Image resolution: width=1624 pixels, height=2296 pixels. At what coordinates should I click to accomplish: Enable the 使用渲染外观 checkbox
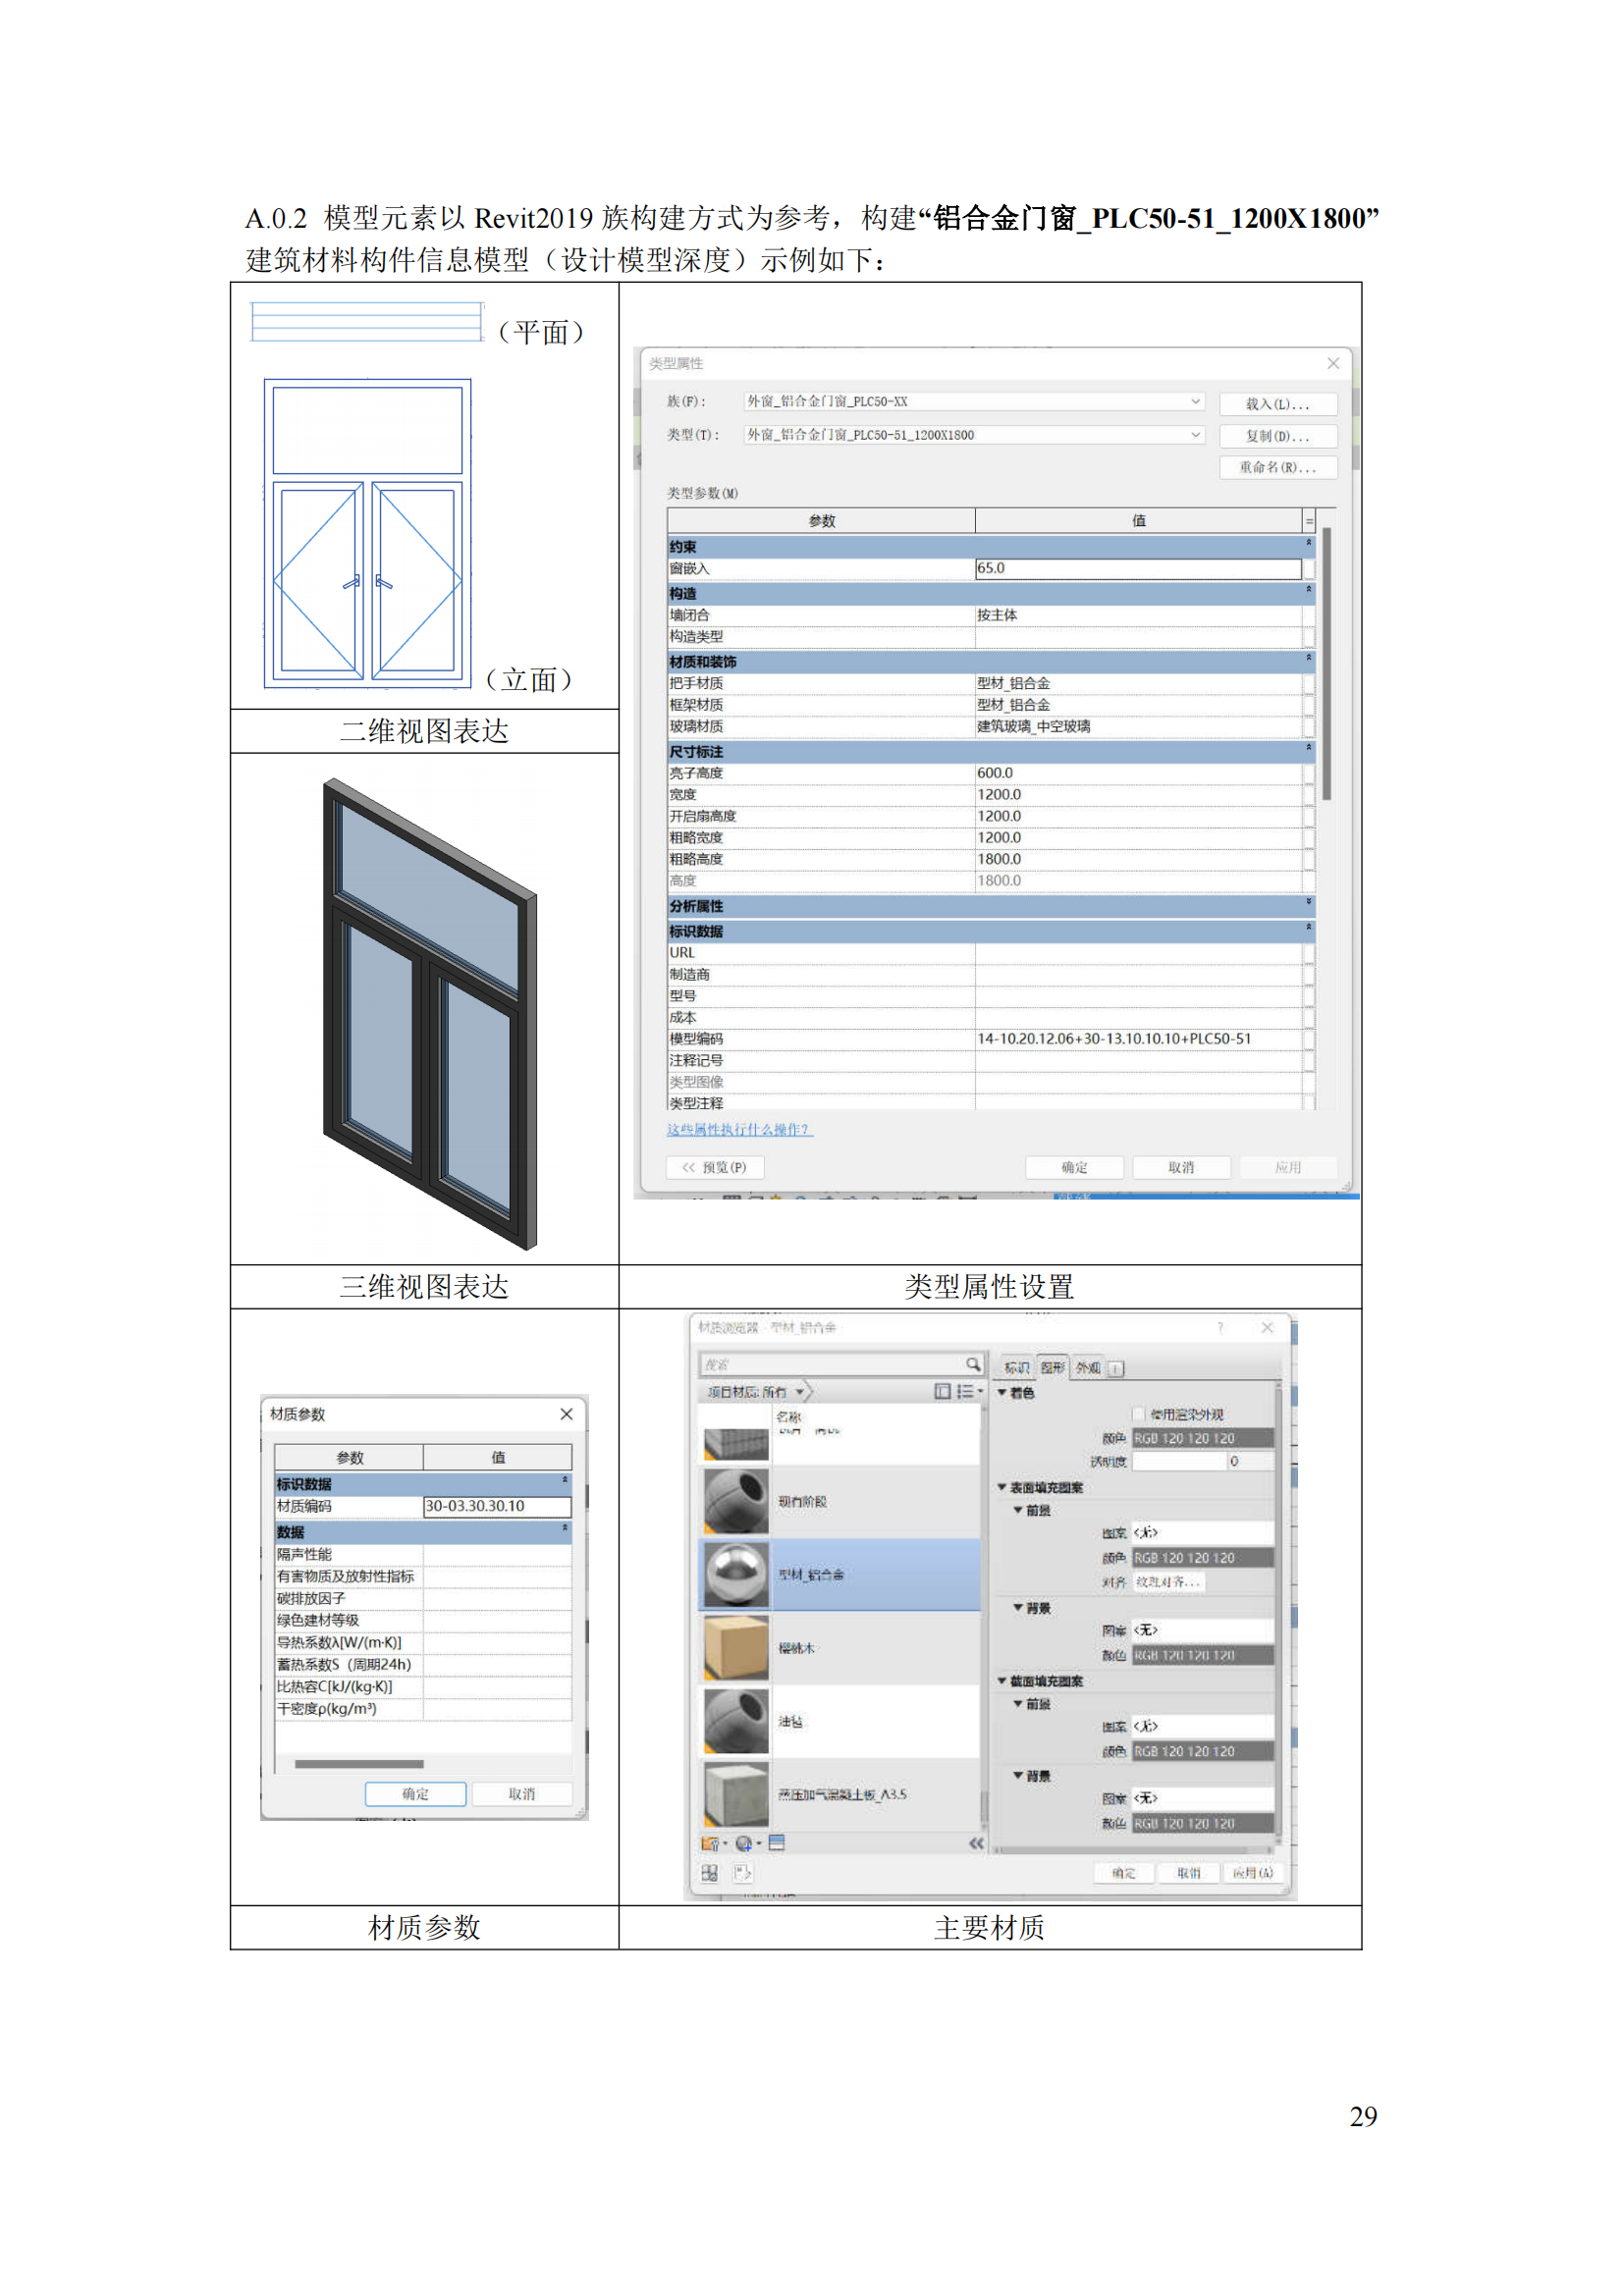coord(1138,1413)
